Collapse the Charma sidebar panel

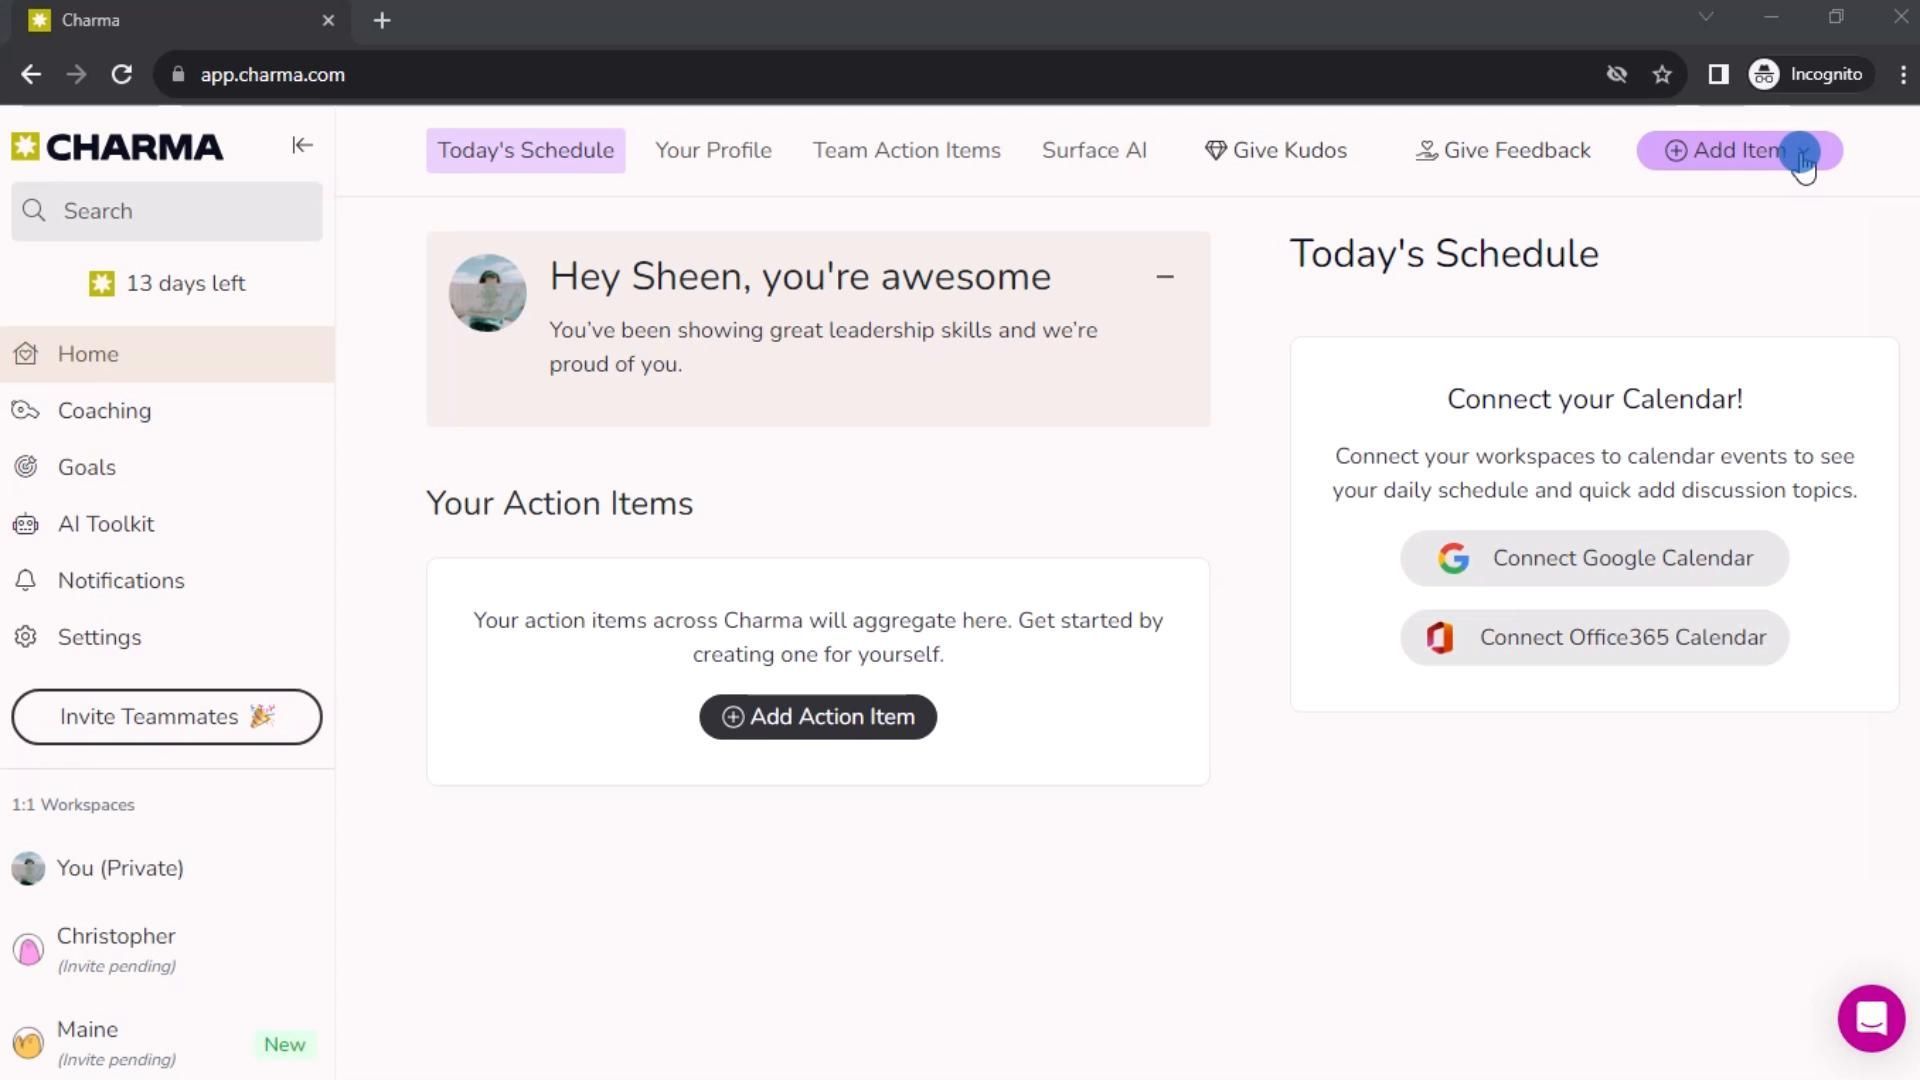(x=302, y=146)
